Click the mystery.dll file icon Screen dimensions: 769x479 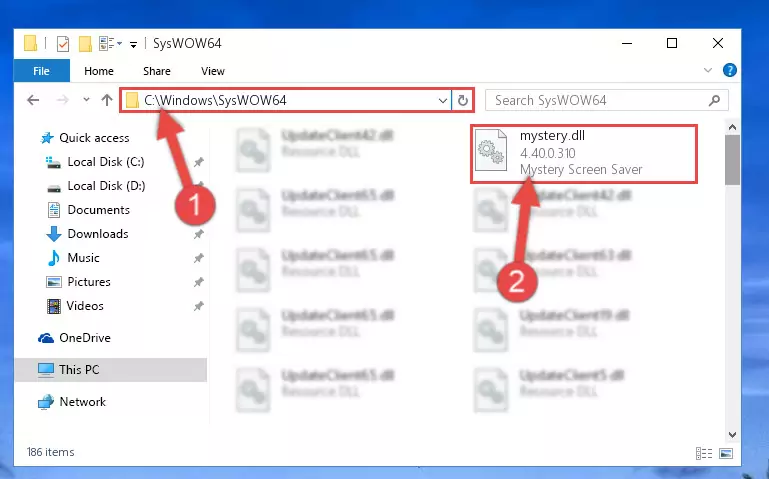click(x=491, y=151)
